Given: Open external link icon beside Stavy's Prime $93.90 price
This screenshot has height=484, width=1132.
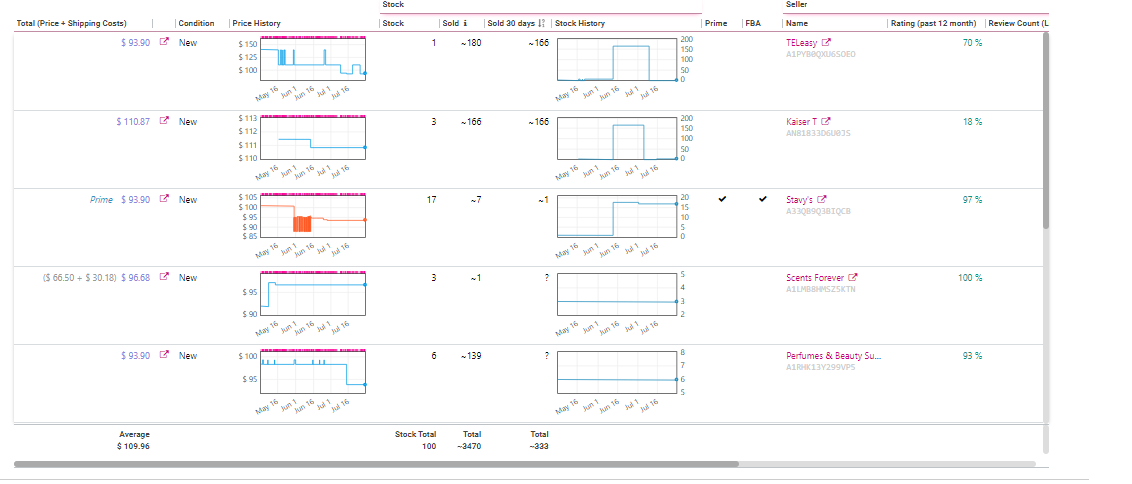Looking at the screenshot, I should [x=164, y=199].
